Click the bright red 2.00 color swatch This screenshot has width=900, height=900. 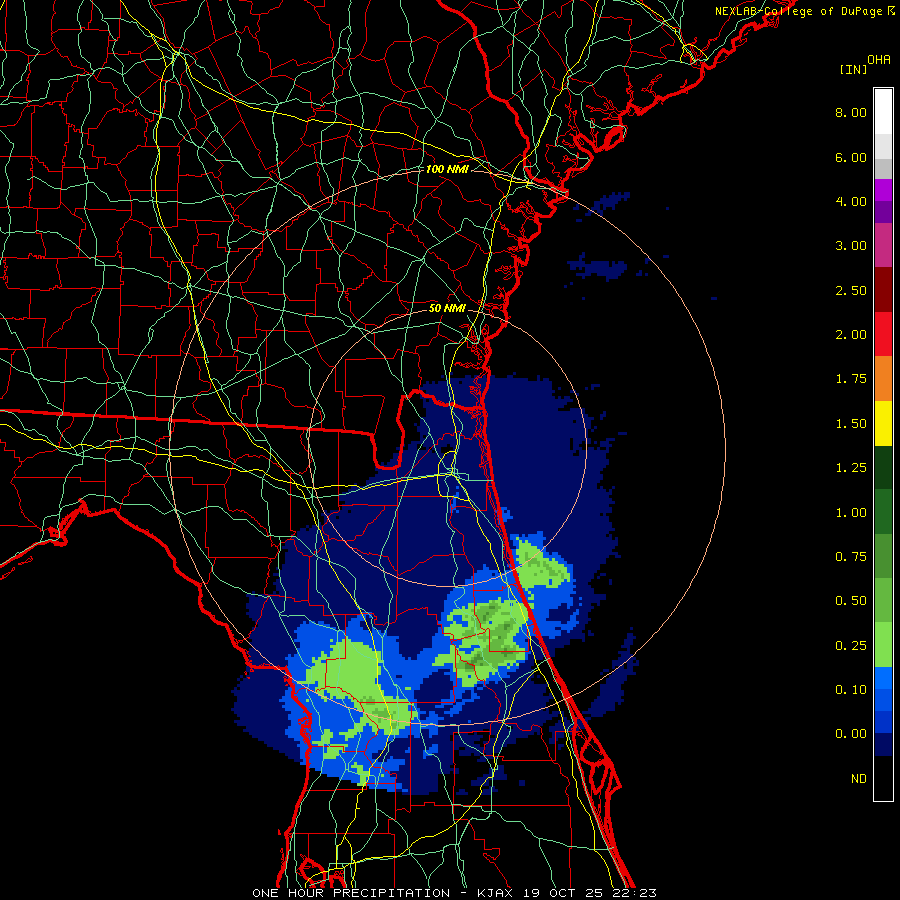pyautogui.click(x=883, y=334)
